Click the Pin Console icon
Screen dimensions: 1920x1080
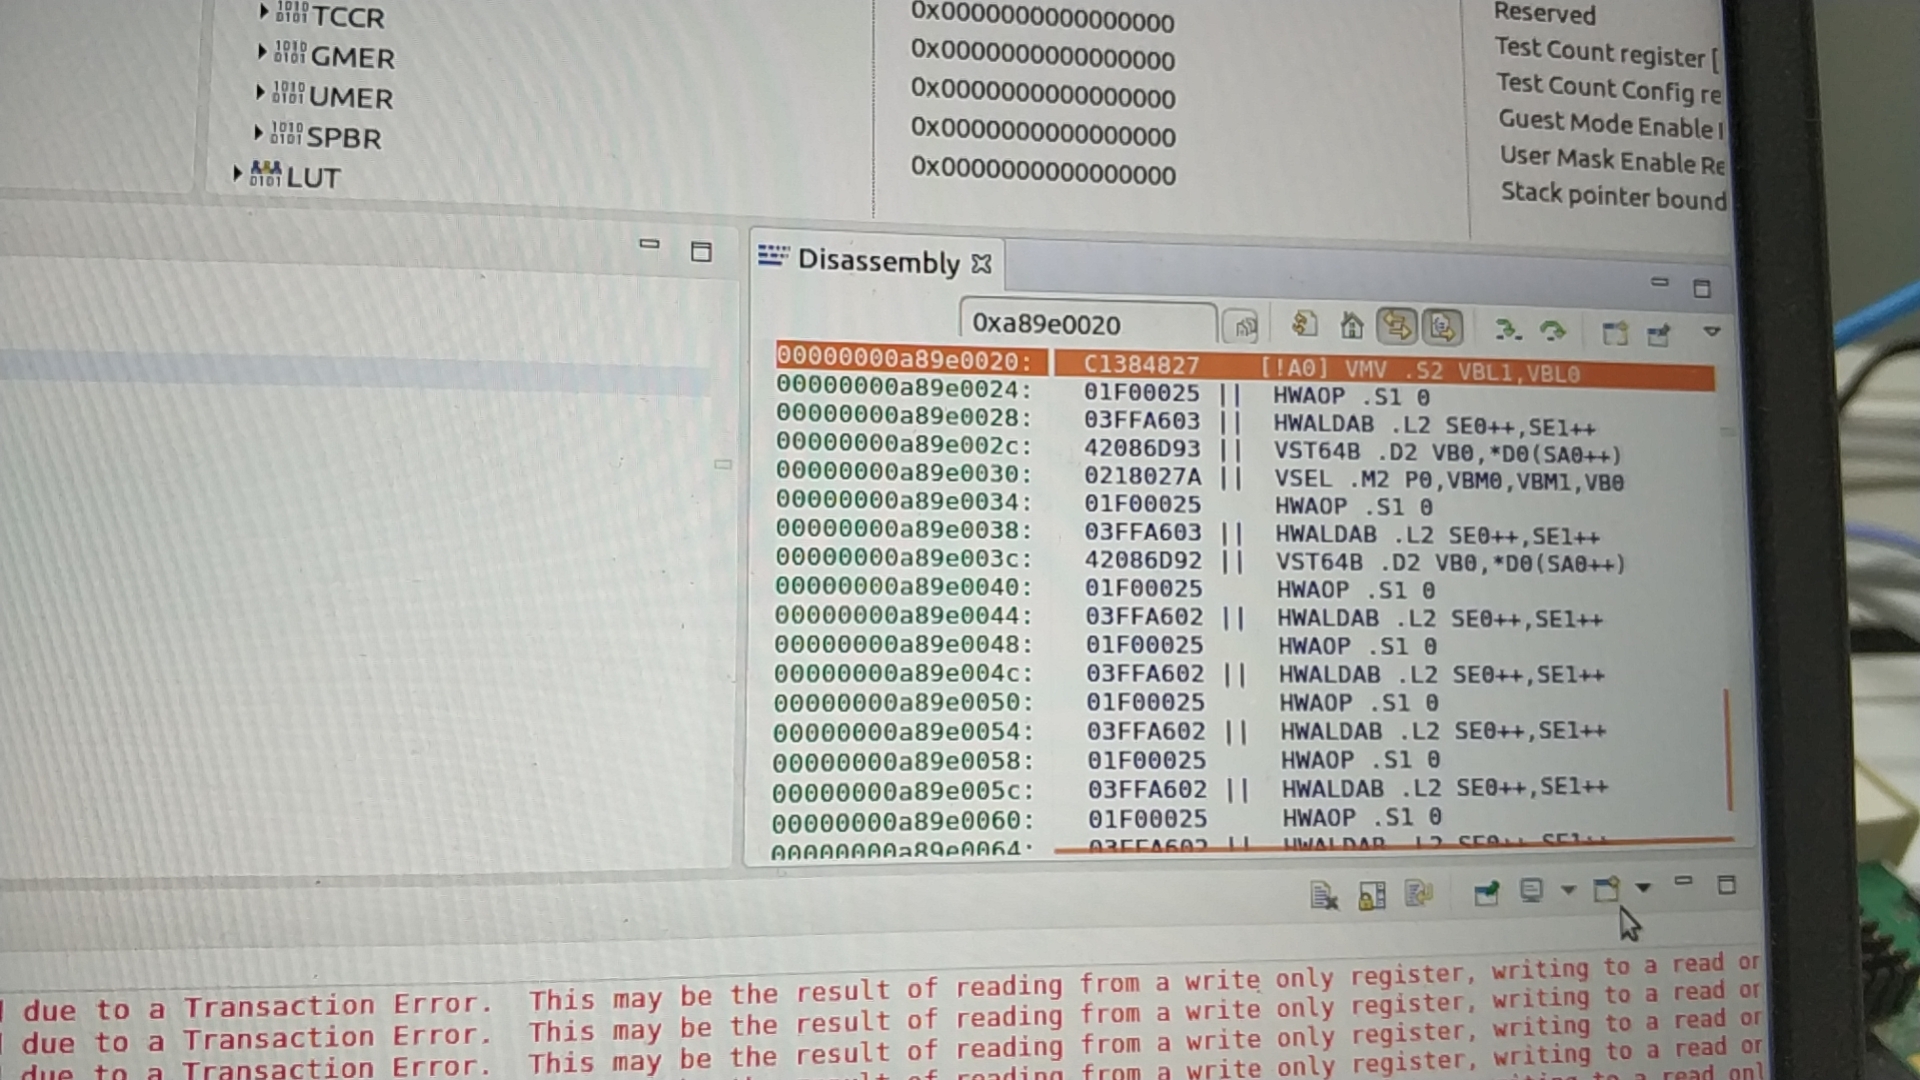(x=1487, y=892)
